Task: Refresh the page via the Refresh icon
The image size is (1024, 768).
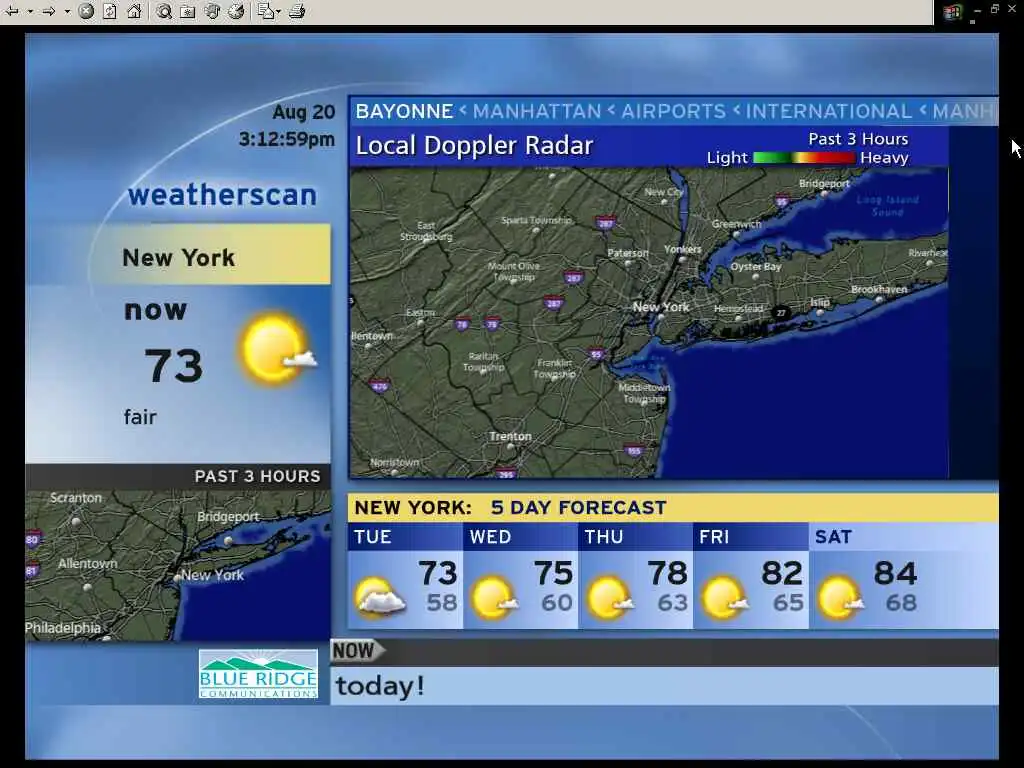Action: click(x=110, y=11)
